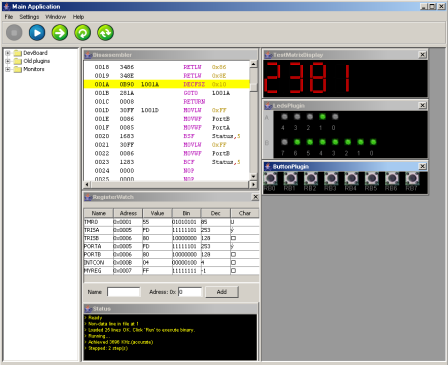Select the DevBoard folder

point(31,53)
